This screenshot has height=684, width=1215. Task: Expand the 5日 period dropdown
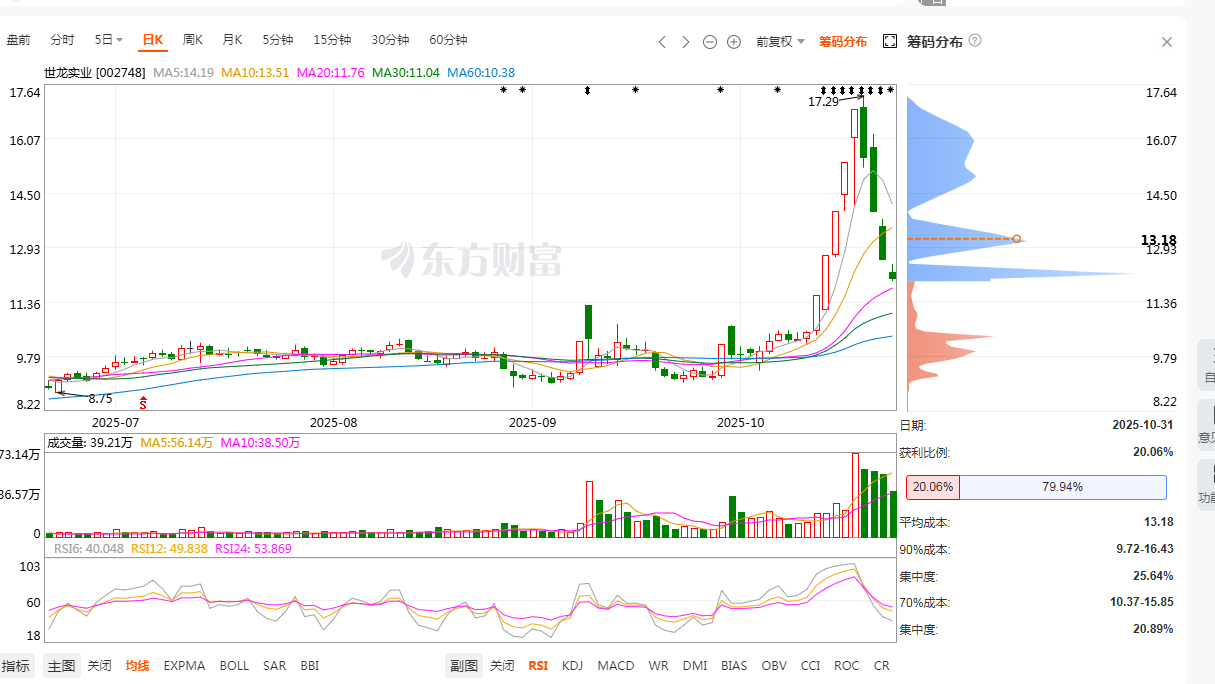click(109, 40)
